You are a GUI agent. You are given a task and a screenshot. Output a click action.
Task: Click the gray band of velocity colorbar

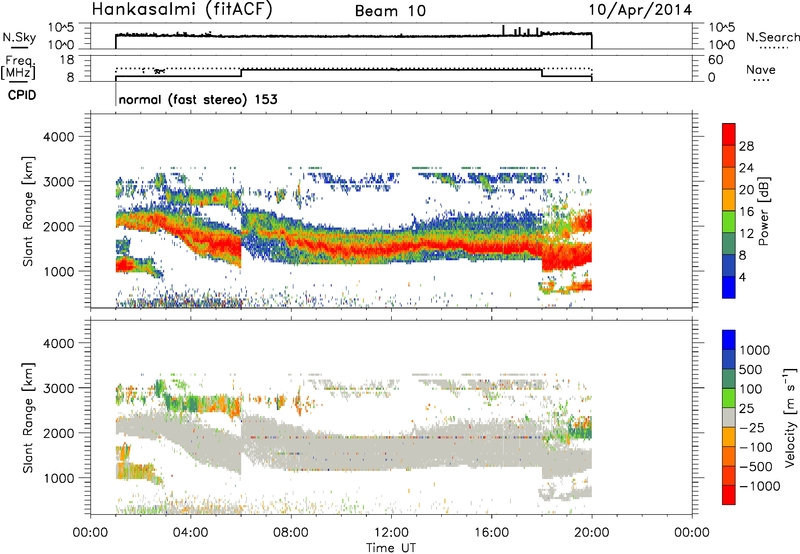point(729,417)
